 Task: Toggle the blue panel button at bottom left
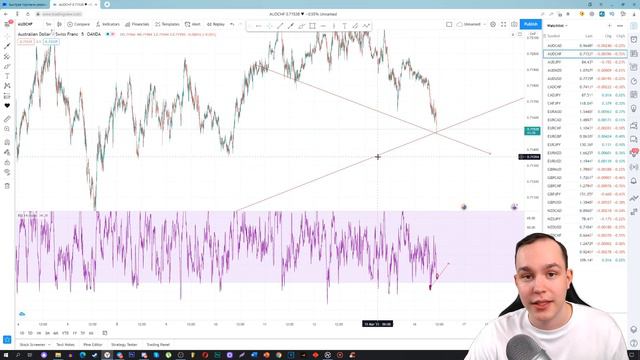tap(7, 340)
